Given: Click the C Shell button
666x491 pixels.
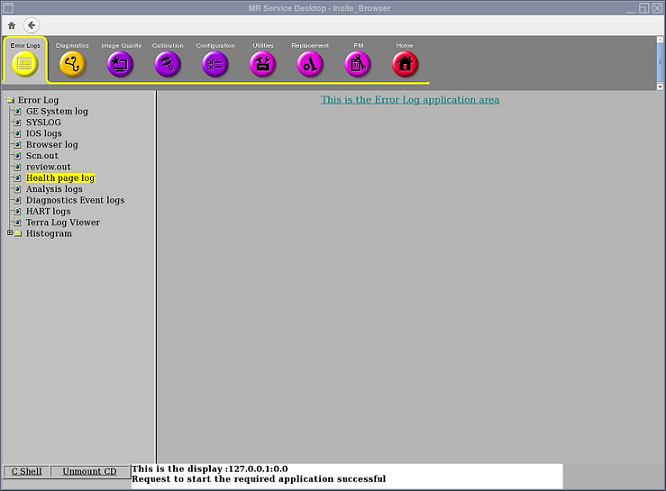Looking at the screenshot, I should tap(27, 471).
